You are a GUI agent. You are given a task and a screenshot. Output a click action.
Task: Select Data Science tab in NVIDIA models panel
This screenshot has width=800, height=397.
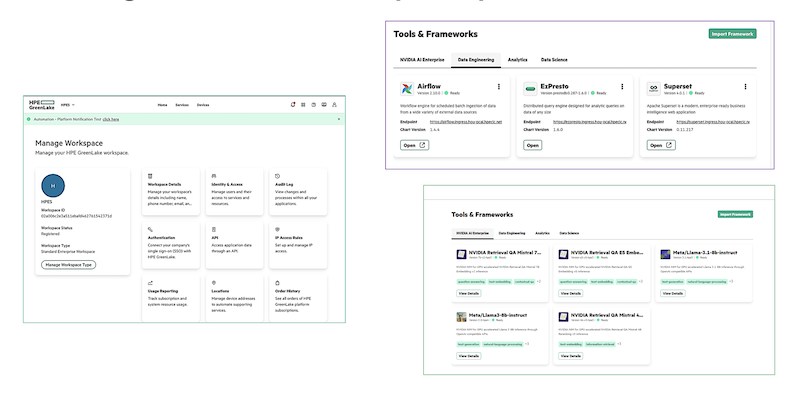pyautogui.click(x=569, y=233)
